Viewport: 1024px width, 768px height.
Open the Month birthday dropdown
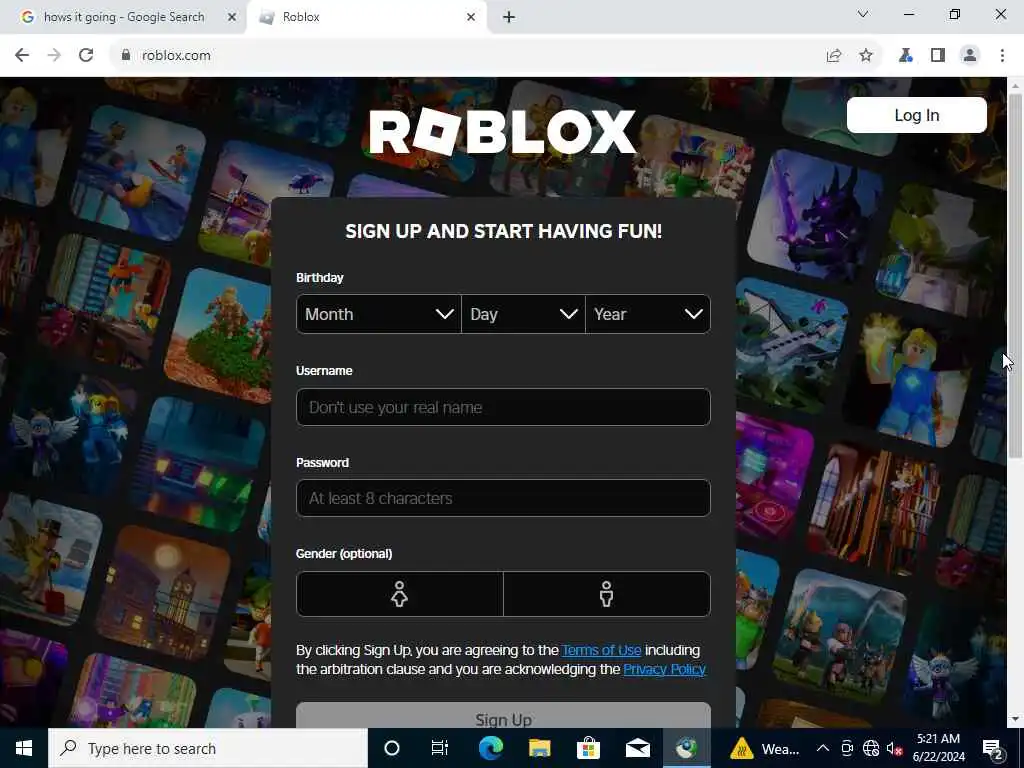379,314
